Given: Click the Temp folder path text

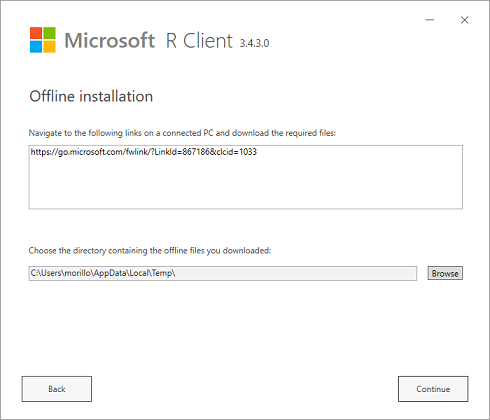Looking at the screenshot, I should pos(103,273).
